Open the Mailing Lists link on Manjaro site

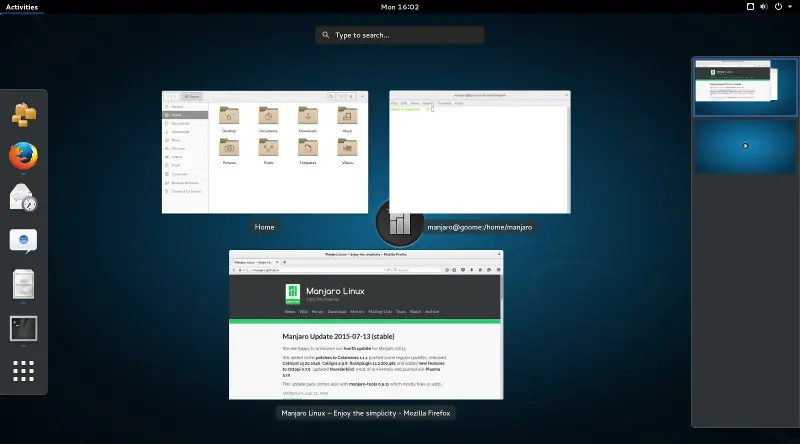(x=380, y=311)
